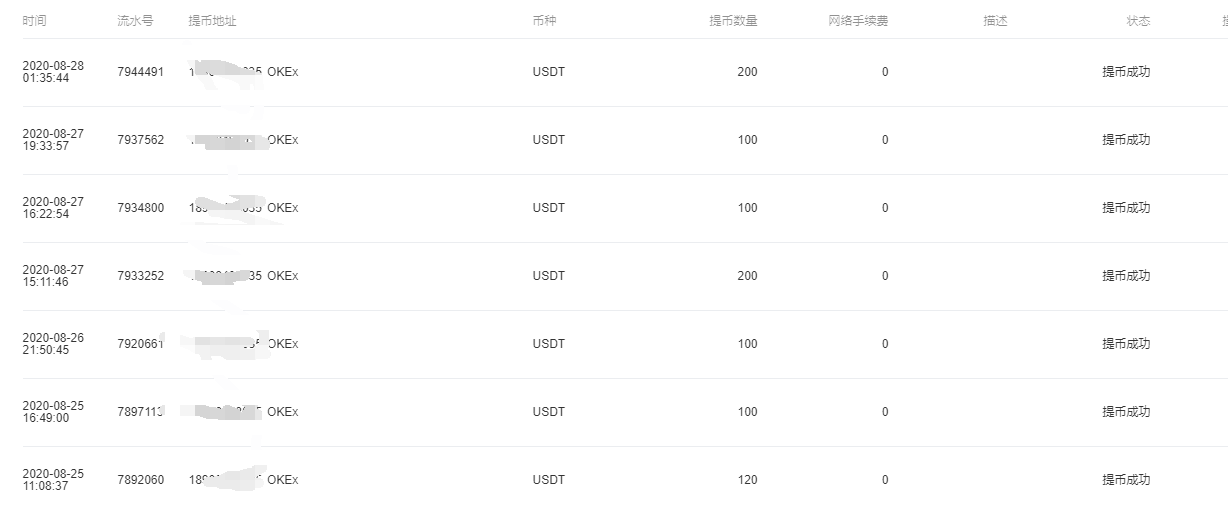The image size is (1228, 507).
Task: Click the 币种 column header
Action: point(544,21)
